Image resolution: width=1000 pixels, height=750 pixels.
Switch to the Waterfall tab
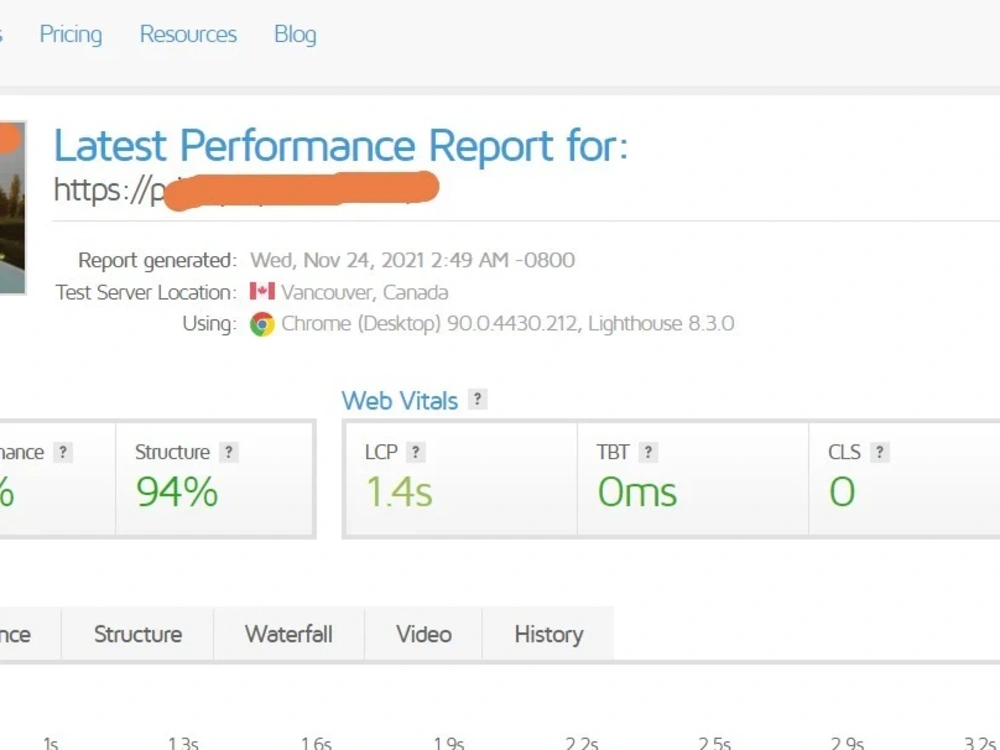point(289,634)
